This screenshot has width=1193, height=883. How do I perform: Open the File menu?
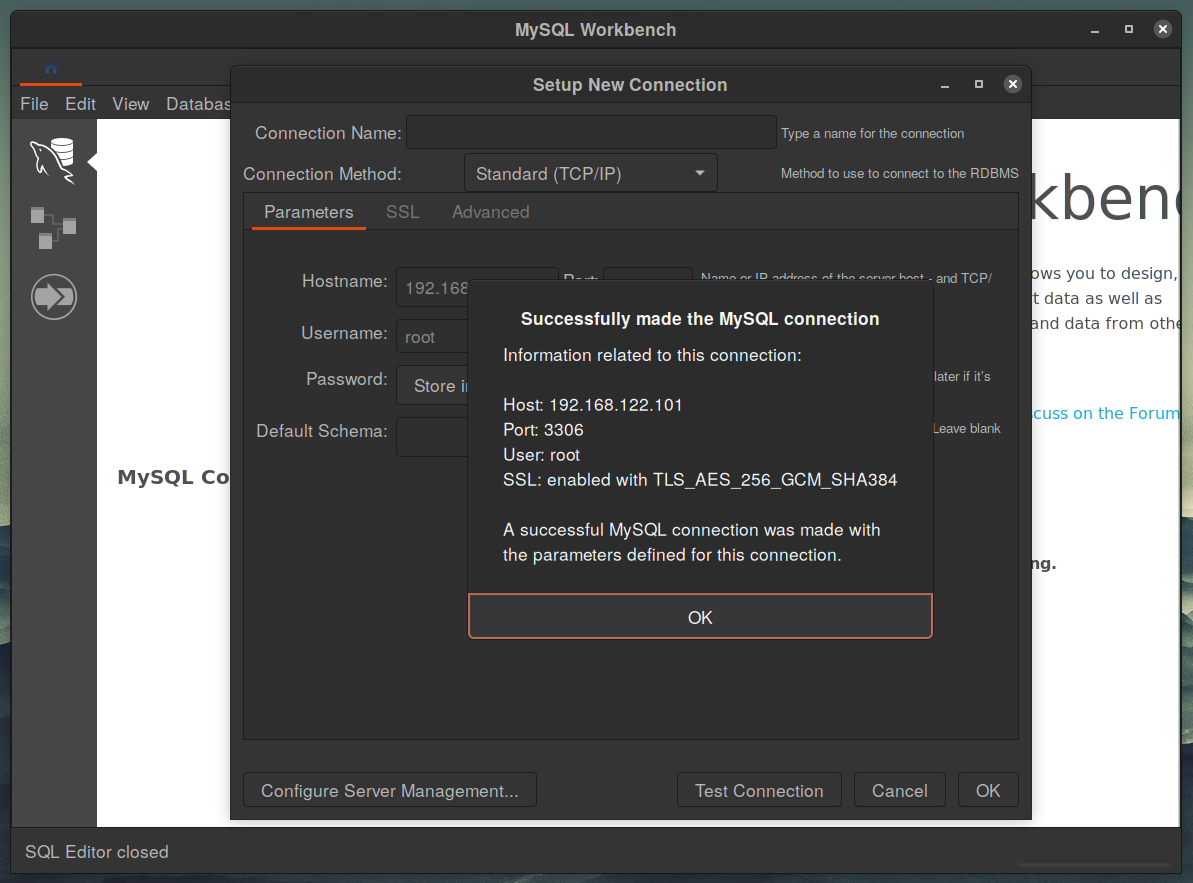click(x=34, y=103)
